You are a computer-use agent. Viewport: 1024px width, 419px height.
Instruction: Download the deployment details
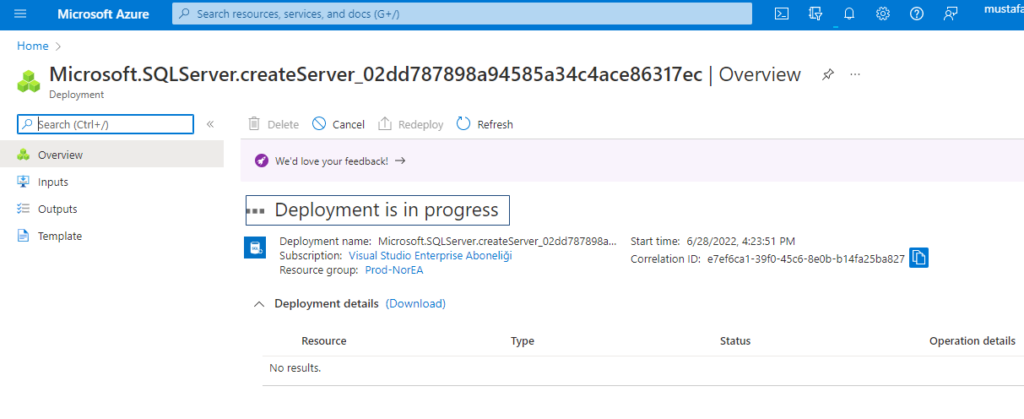click(x=415, y=303)
